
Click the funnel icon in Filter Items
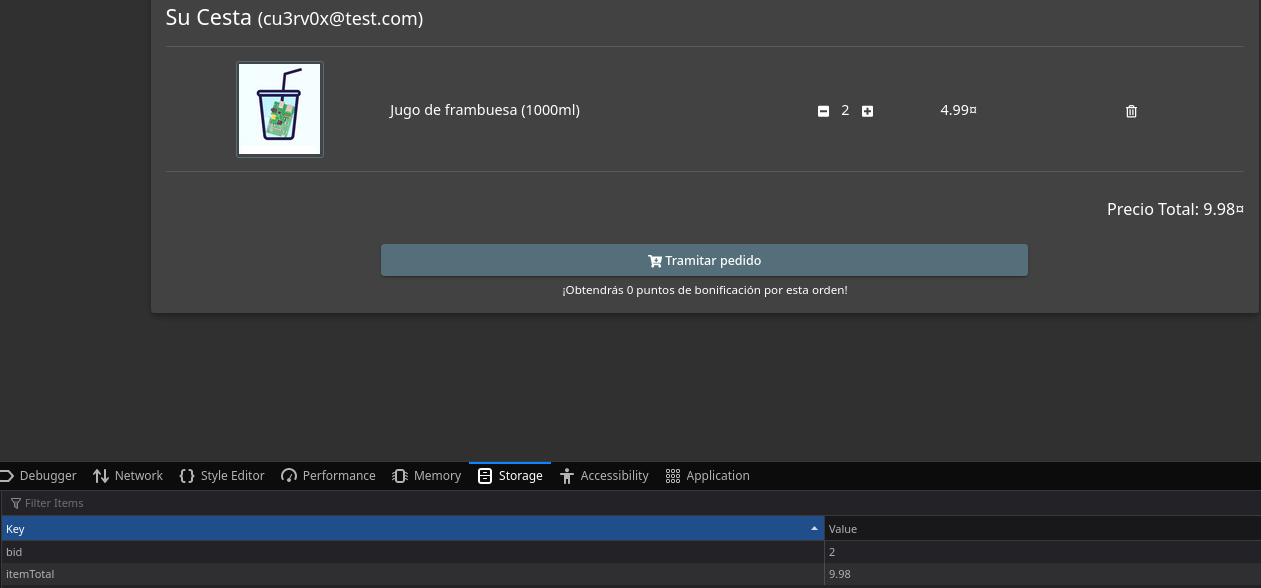pyautogui.click(x=14, y=503)
